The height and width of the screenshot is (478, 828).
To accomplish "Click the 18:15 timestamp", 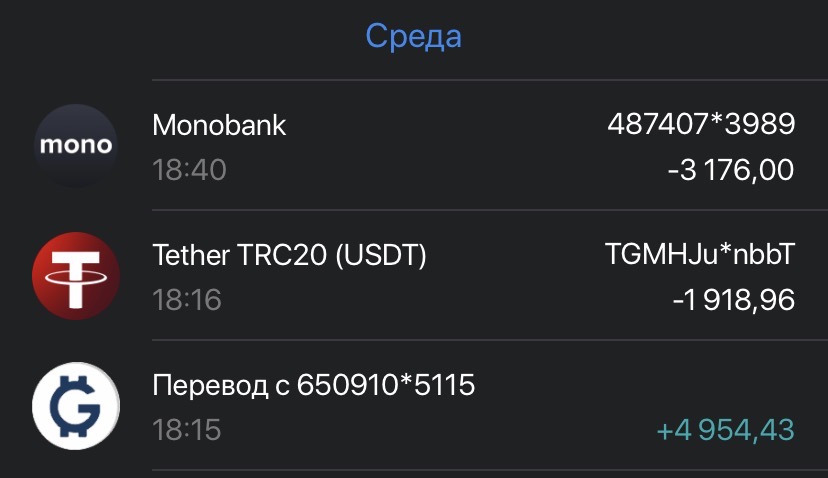I will [186, 429].
